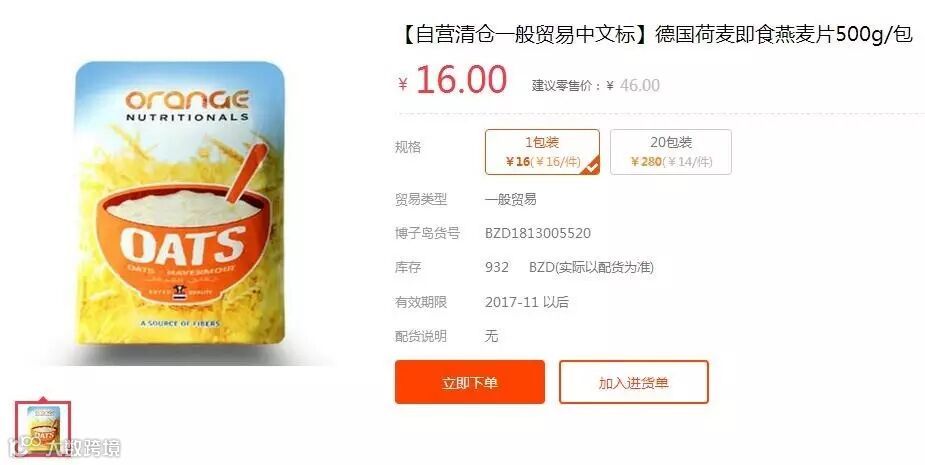
Task: Click the 配货说明 value 无
Action: (491, 336)
